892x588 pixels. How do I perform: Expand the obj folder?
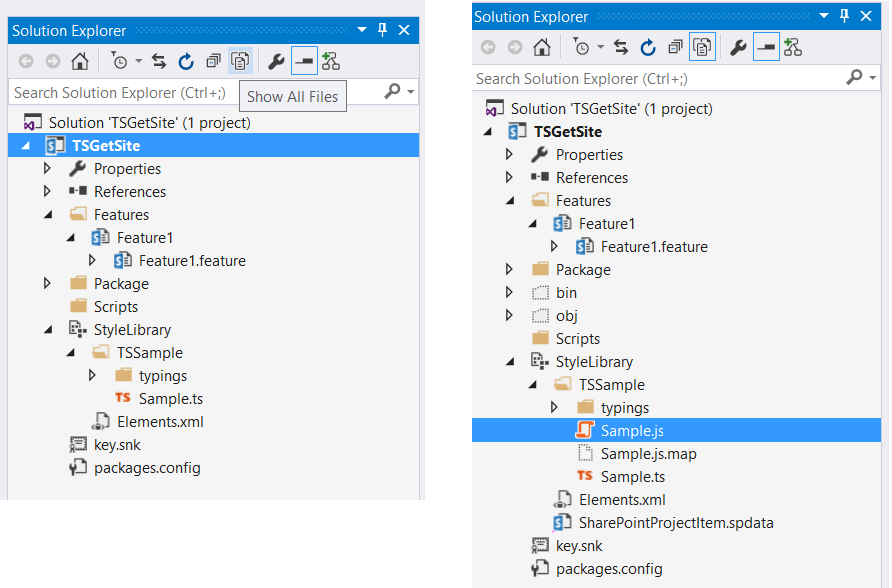click(x=509, y=316)
